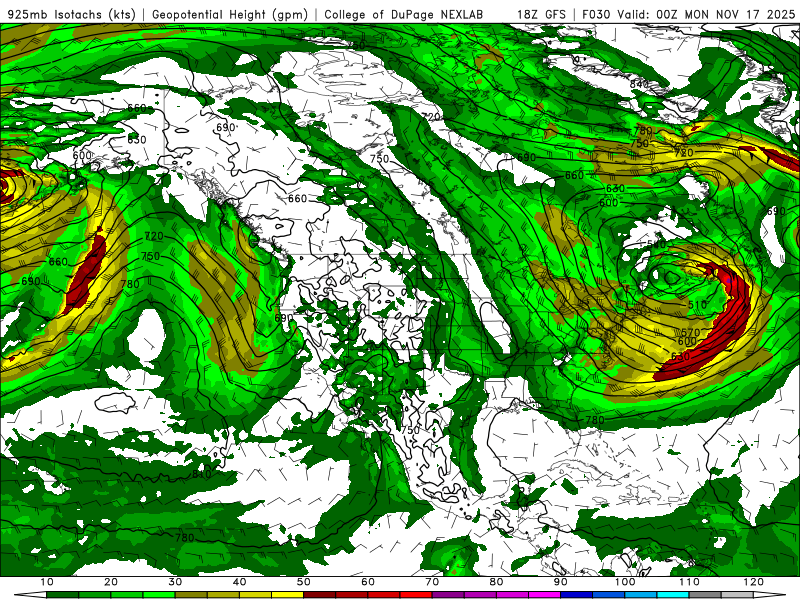Click the cyan swatch just before legend value 110
This screenshot has height=600, width=800.
pos(673,595)
